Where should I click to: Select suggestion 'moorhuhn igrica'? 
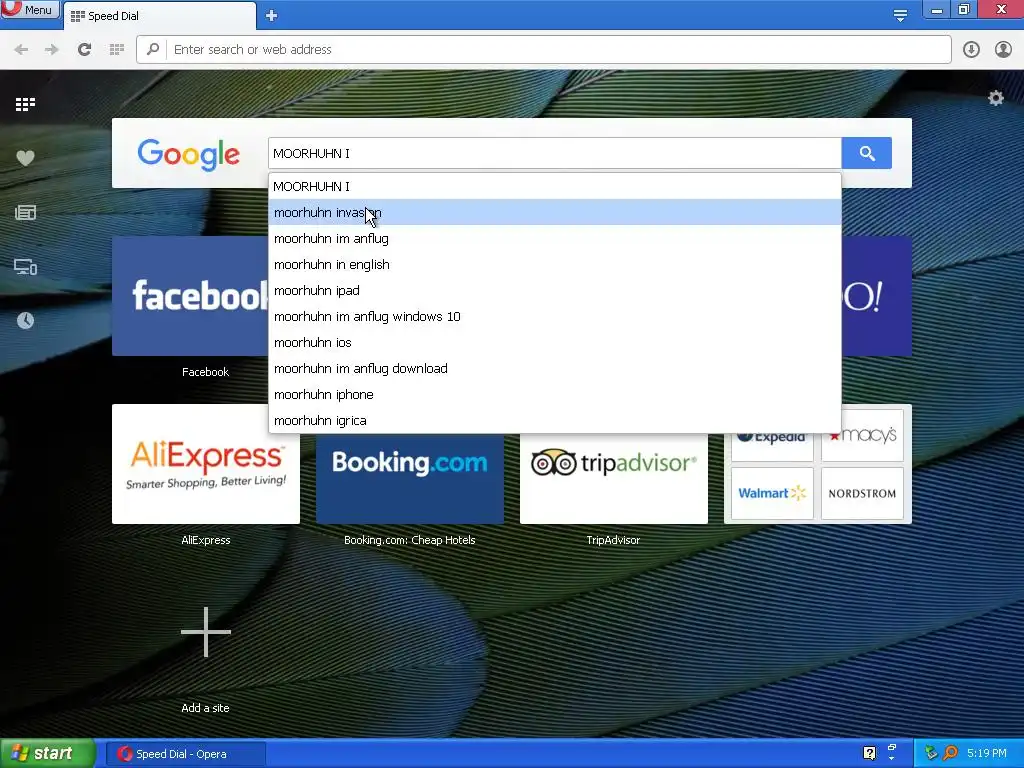coord(554,421)
